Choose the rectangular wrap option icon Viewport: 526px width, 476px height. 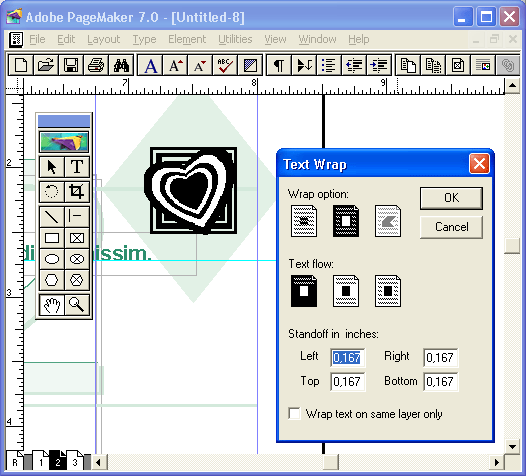[346, 221]
